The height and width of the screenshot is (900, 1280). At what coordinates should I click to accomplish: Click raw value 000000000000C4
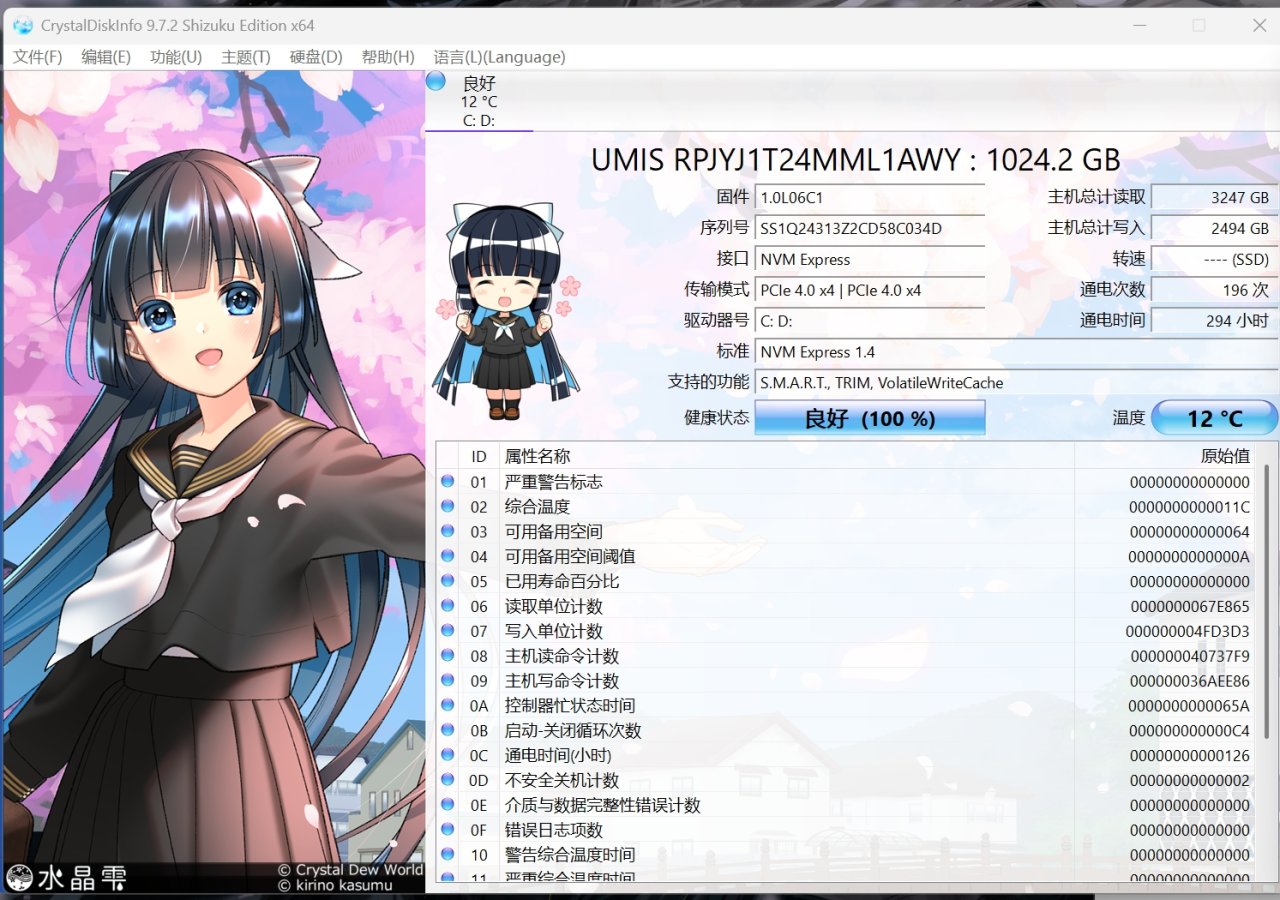(1189, 730)
